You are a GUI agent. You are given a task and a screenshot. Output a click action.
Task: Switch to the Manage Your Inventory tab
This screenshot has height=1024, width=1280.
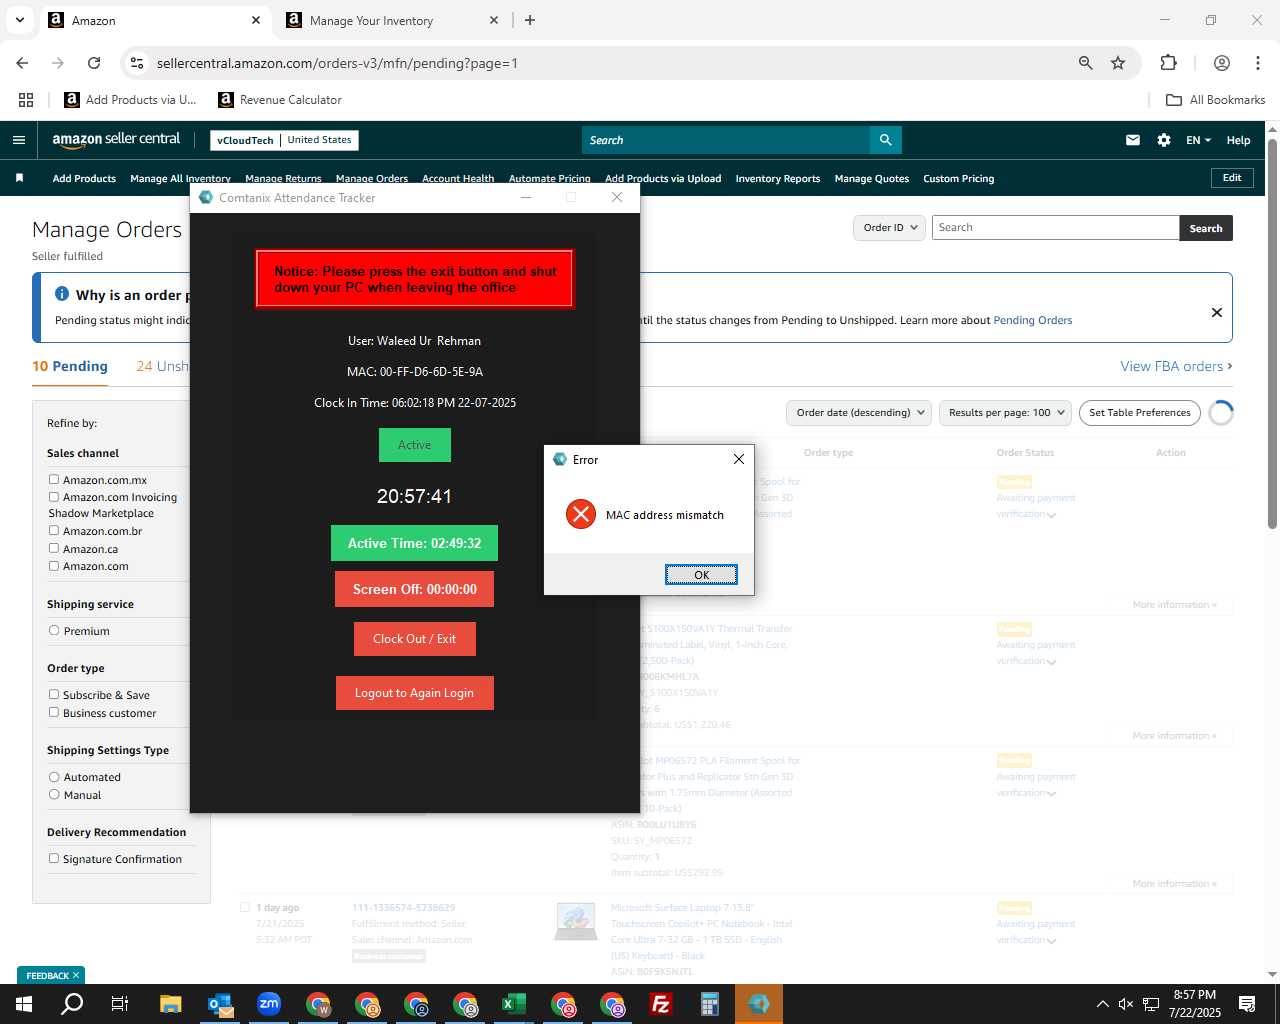(x=391, y=20)
